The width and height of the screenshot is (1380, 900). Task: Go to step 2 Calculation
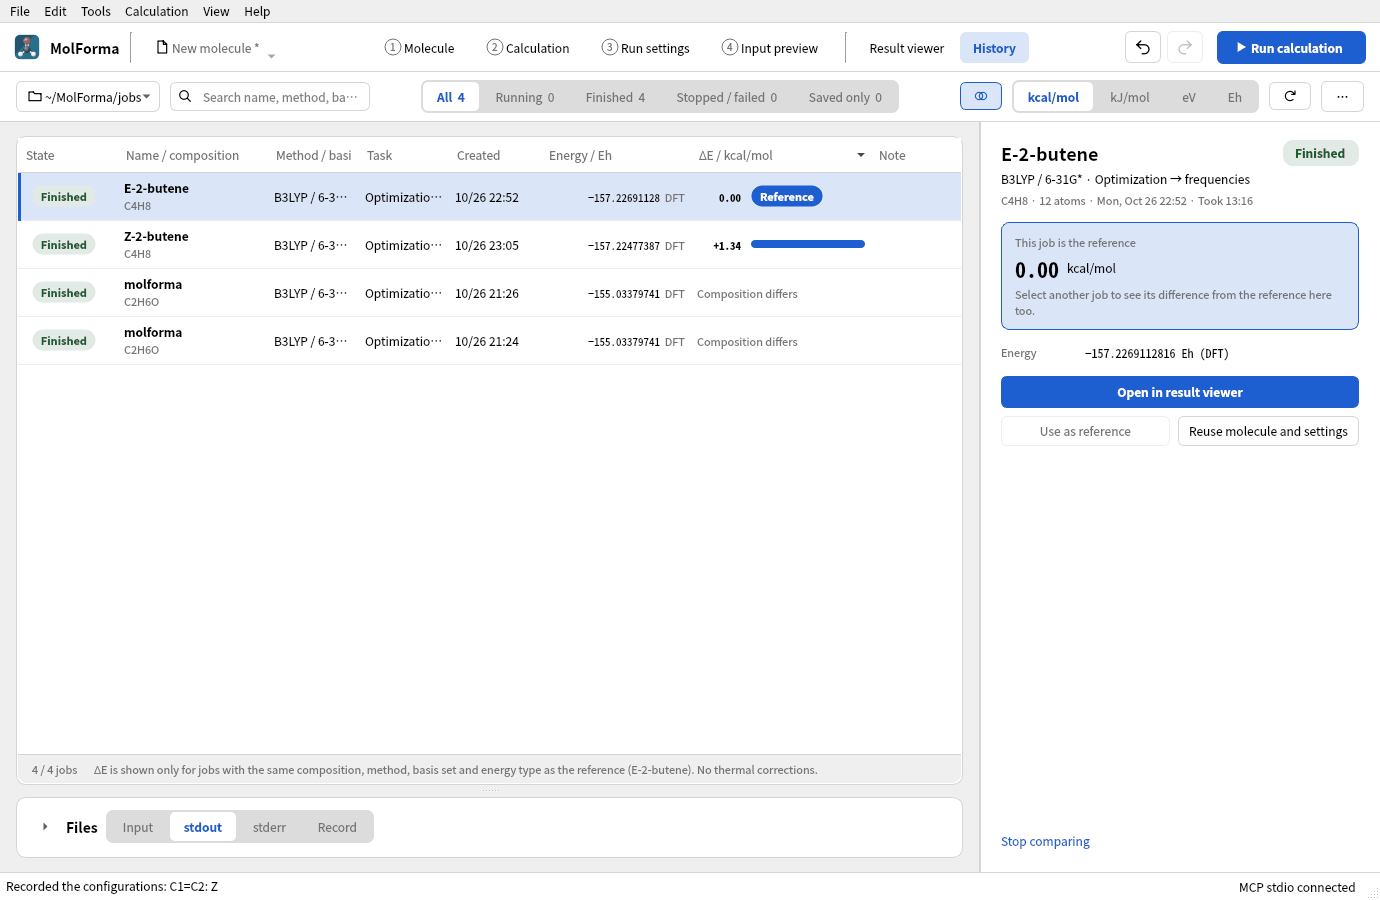pos(528,48)
